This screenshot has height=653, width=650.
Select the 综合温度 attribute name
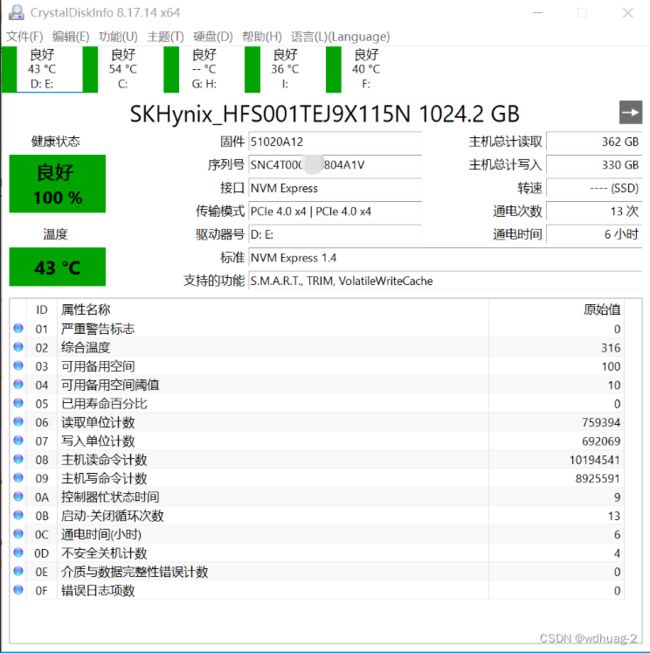(x=85, y=347)
